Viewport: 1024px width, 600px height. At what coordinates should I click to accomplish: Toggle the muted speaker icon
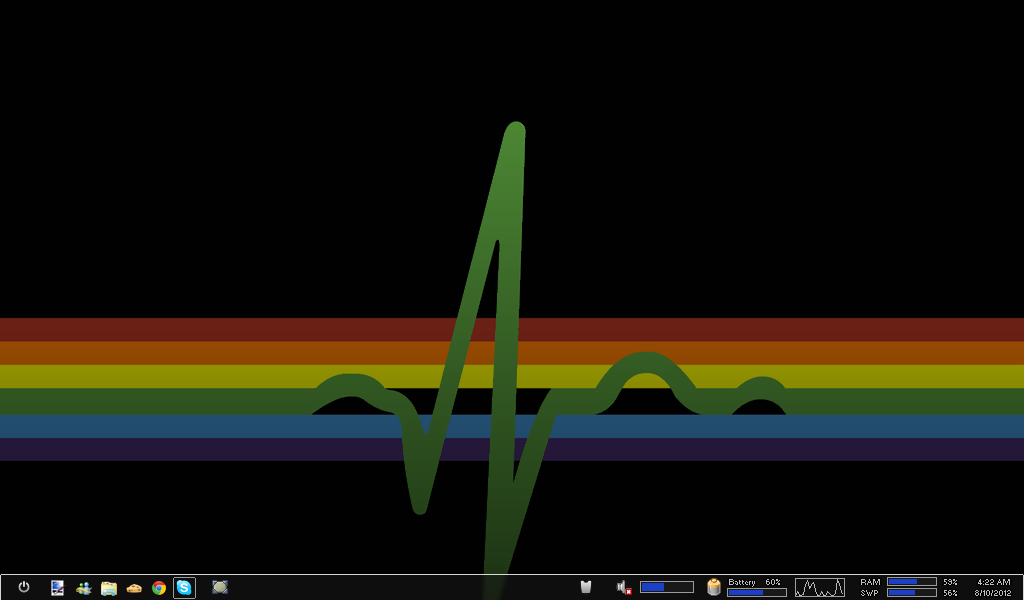click(624, 588)
